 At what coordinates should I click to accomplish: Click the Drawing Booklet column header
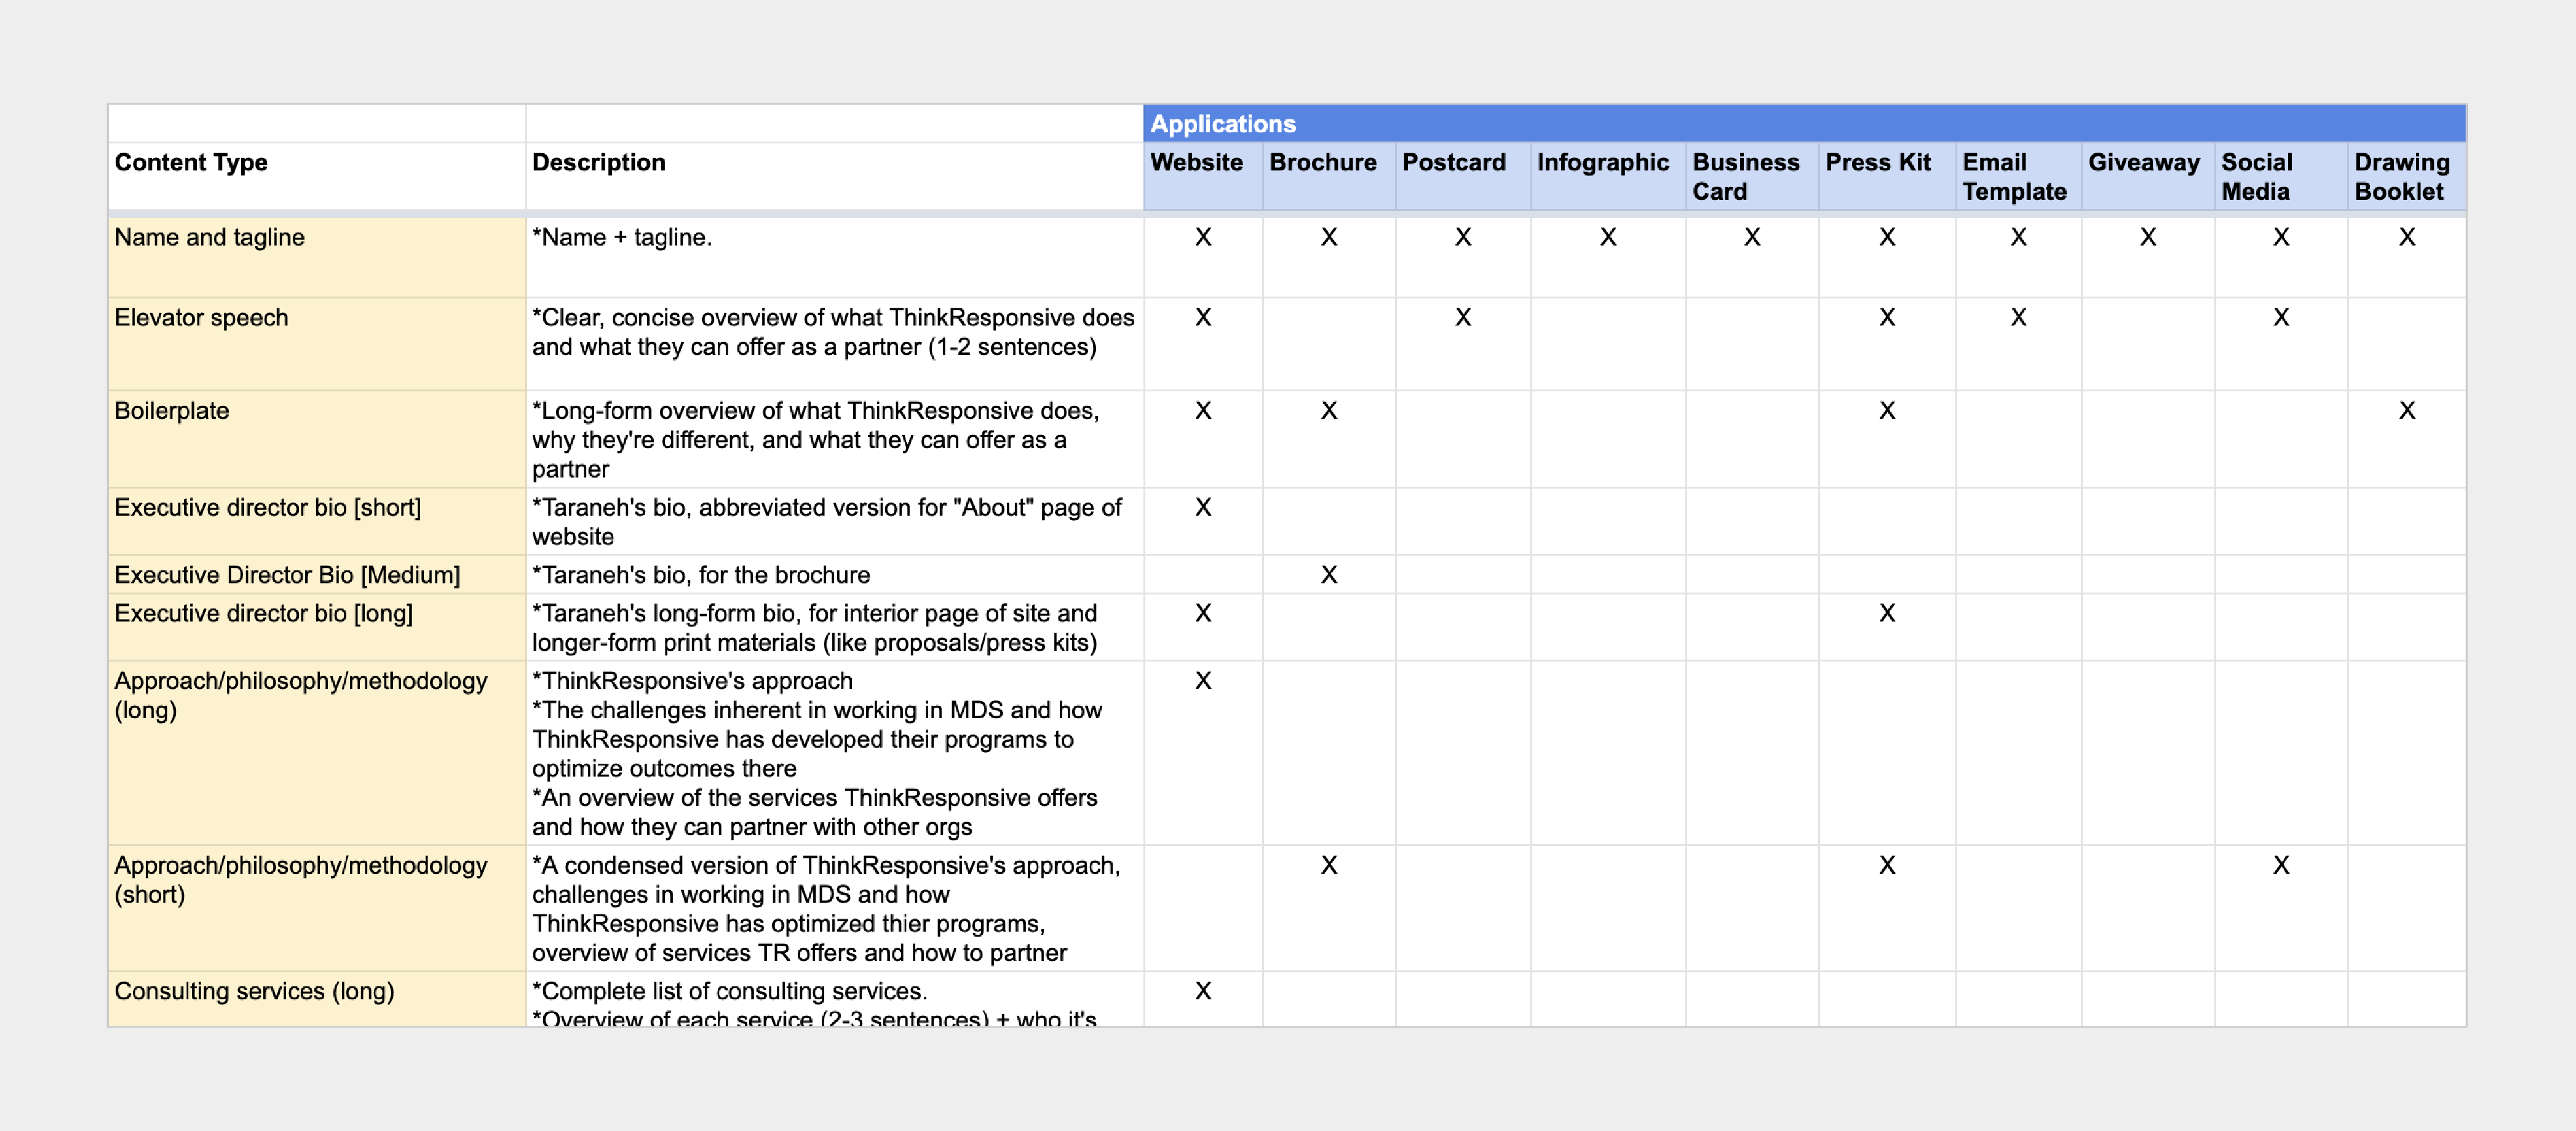pyautogui.click(x=2405, y=176)
